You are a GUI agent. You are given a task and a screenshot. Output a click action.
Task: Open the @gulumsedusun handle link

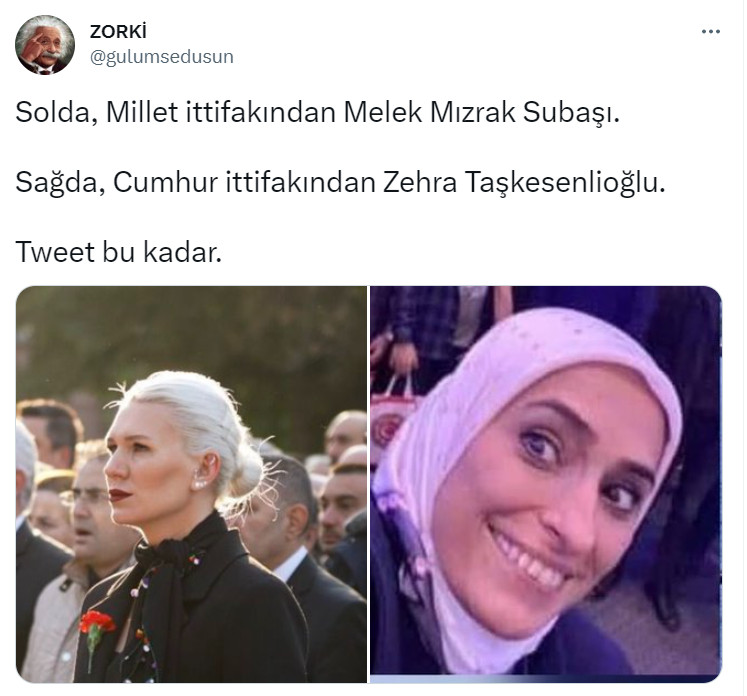[162, 57]
